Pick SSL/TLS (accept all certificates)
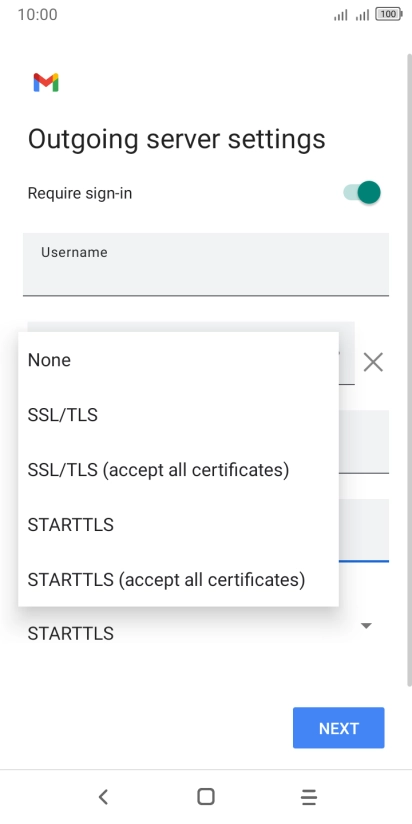 178,470
